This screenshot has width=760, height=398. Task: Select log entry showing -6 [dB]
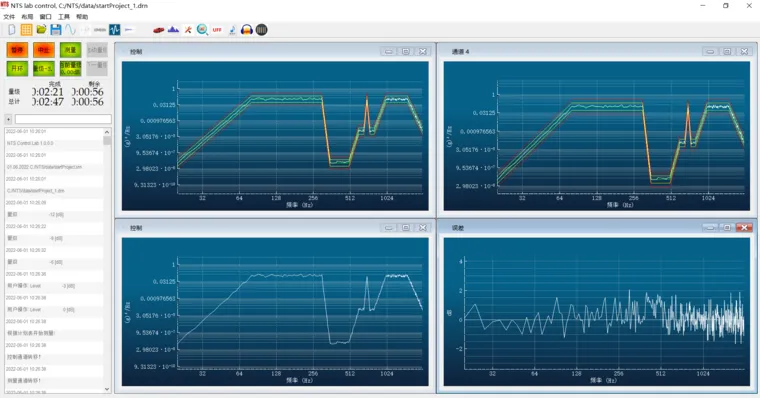click(54, 262)
